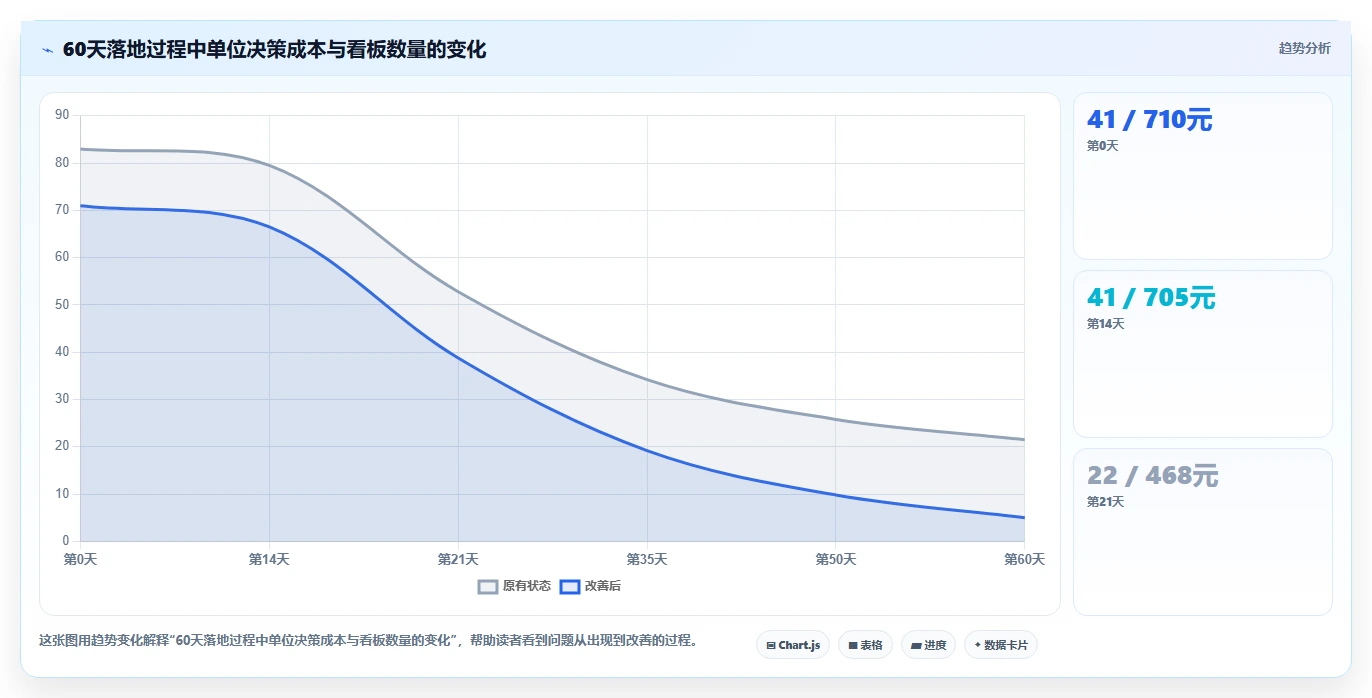Open the 41 / 710元 data card

click(1203, 176)
